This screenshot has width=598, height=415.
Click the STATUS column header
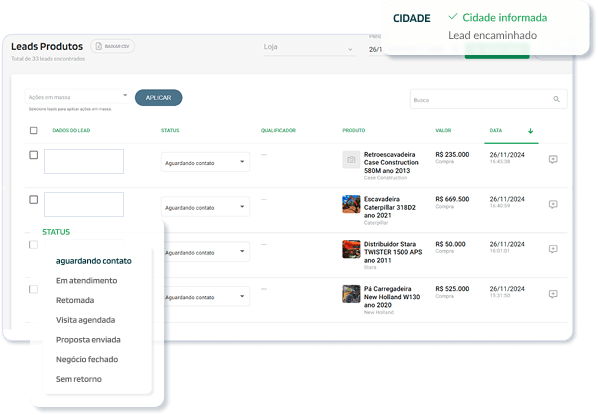click(170, 130)
